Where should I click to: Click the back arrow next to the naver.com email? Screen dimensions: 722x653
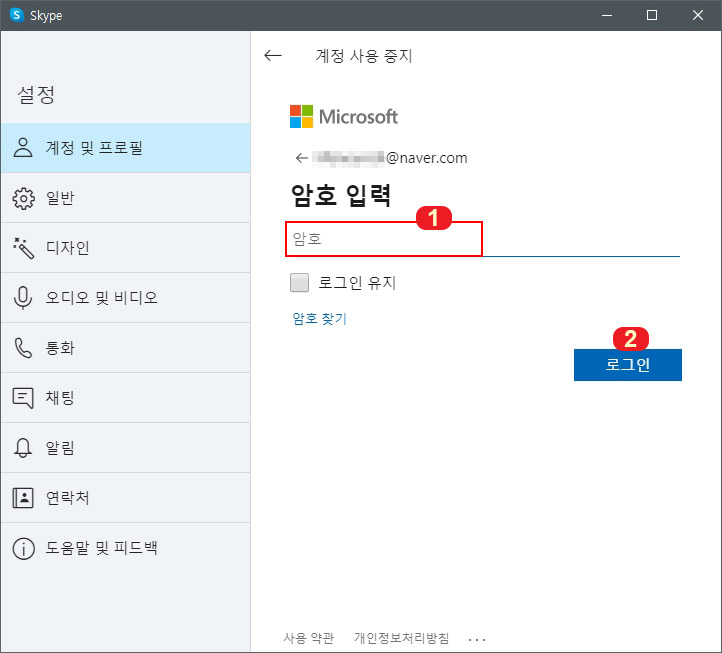[x=302, y=158]
